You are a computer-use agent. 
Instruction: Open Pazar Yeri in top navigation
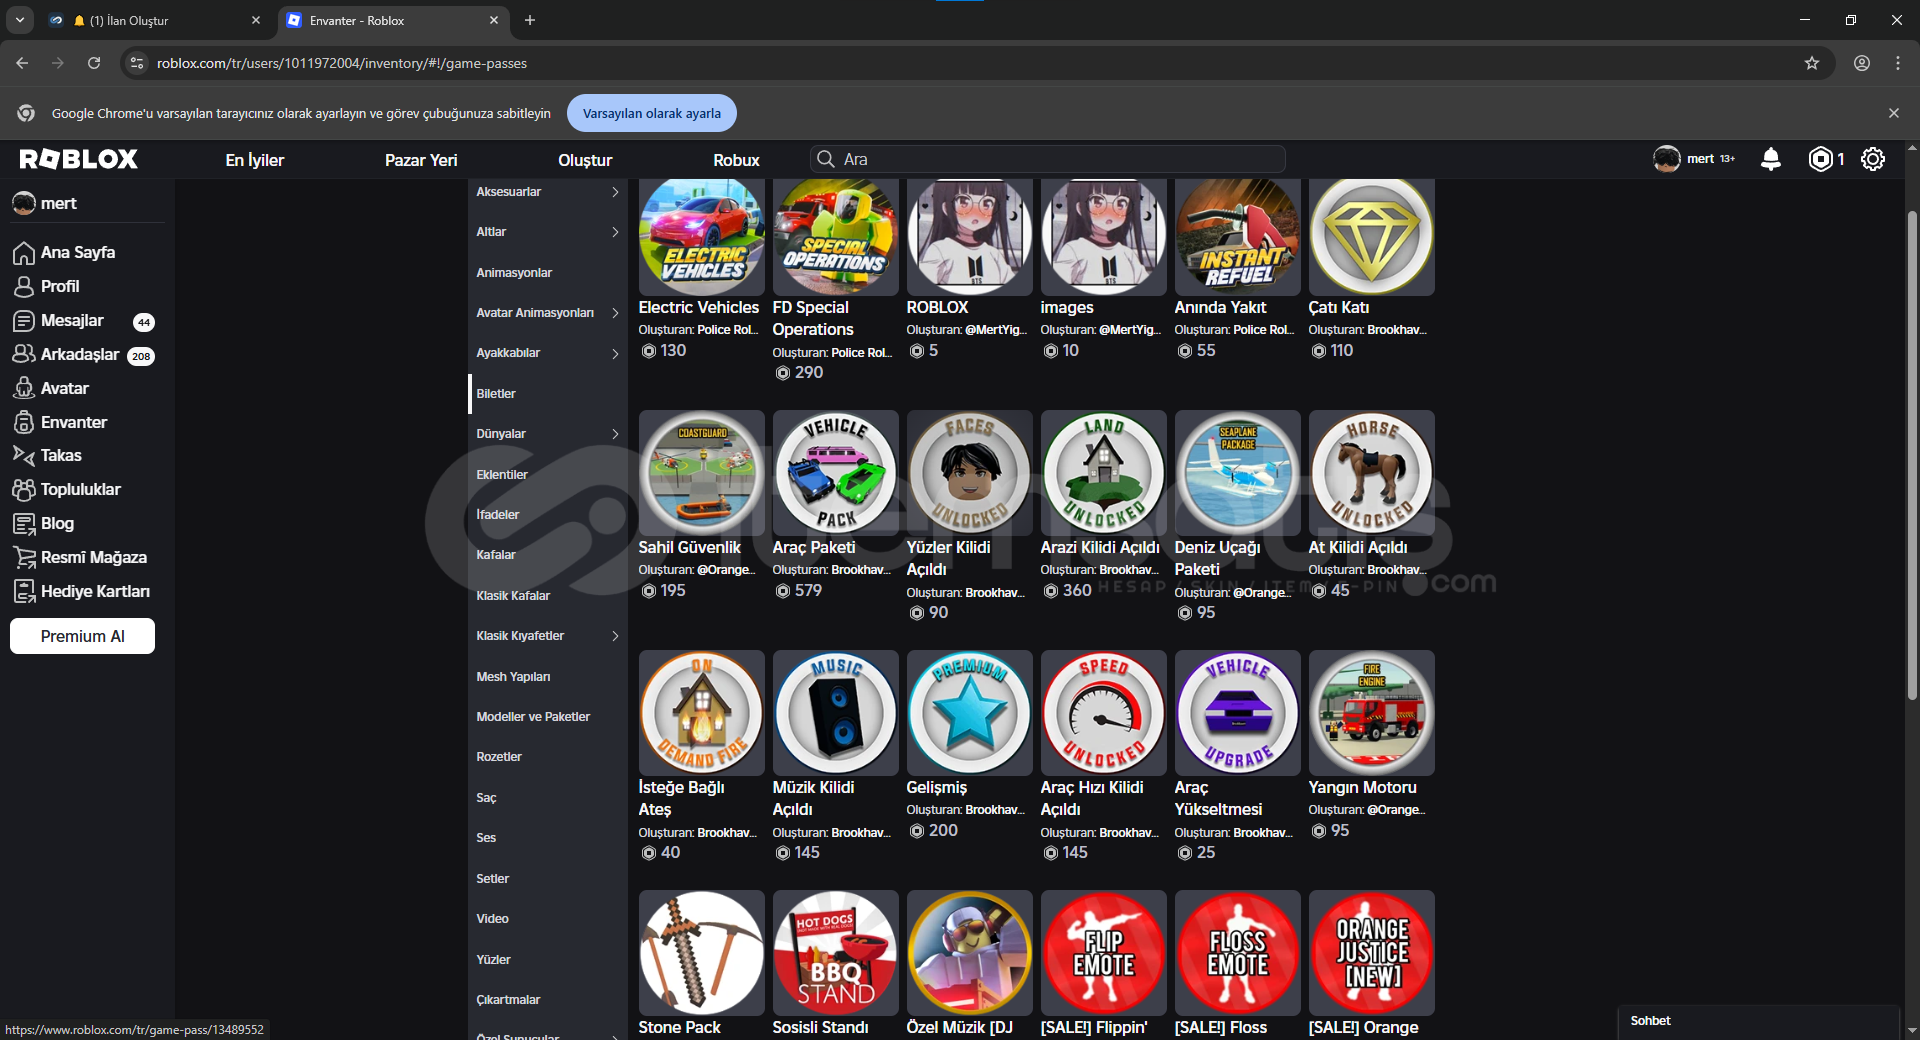pos(421,160)
